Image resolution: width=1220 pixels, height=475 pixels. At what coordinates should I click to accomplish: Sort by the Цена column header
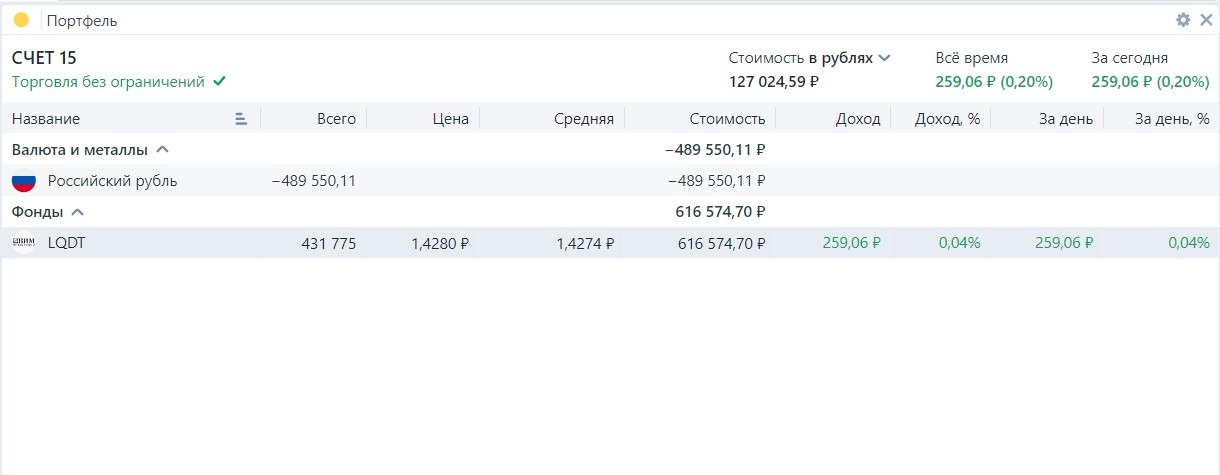(x=451, y=119)
